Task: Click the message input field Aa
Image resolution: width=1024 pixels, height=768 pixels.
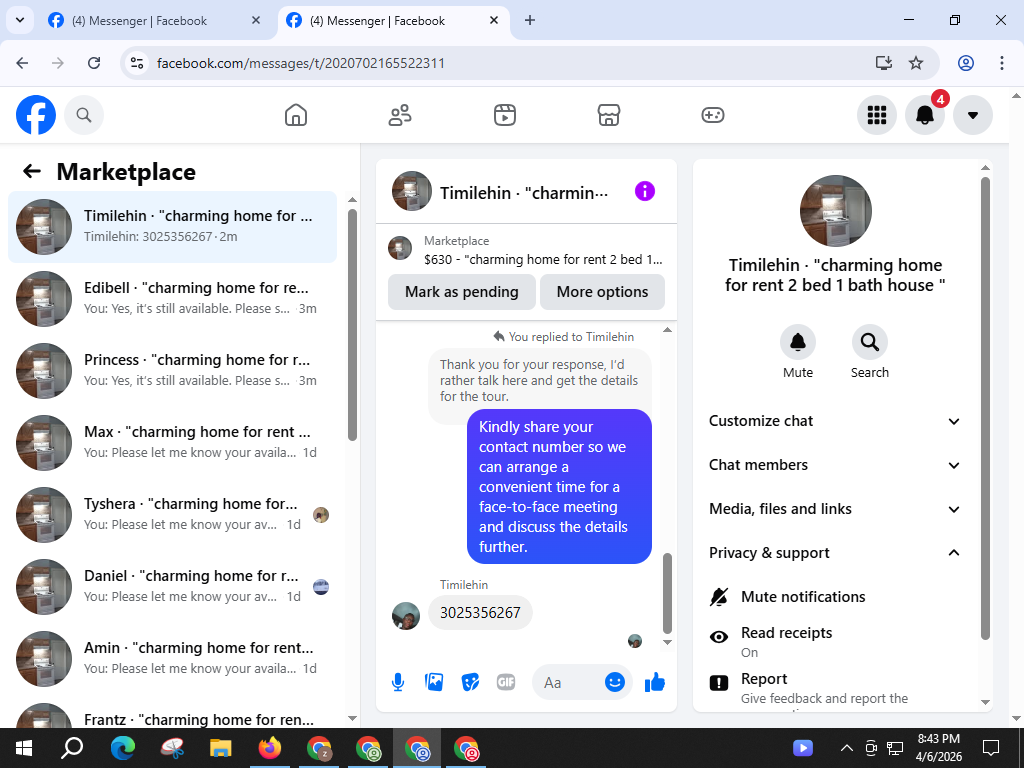Action: pos(568,682)
